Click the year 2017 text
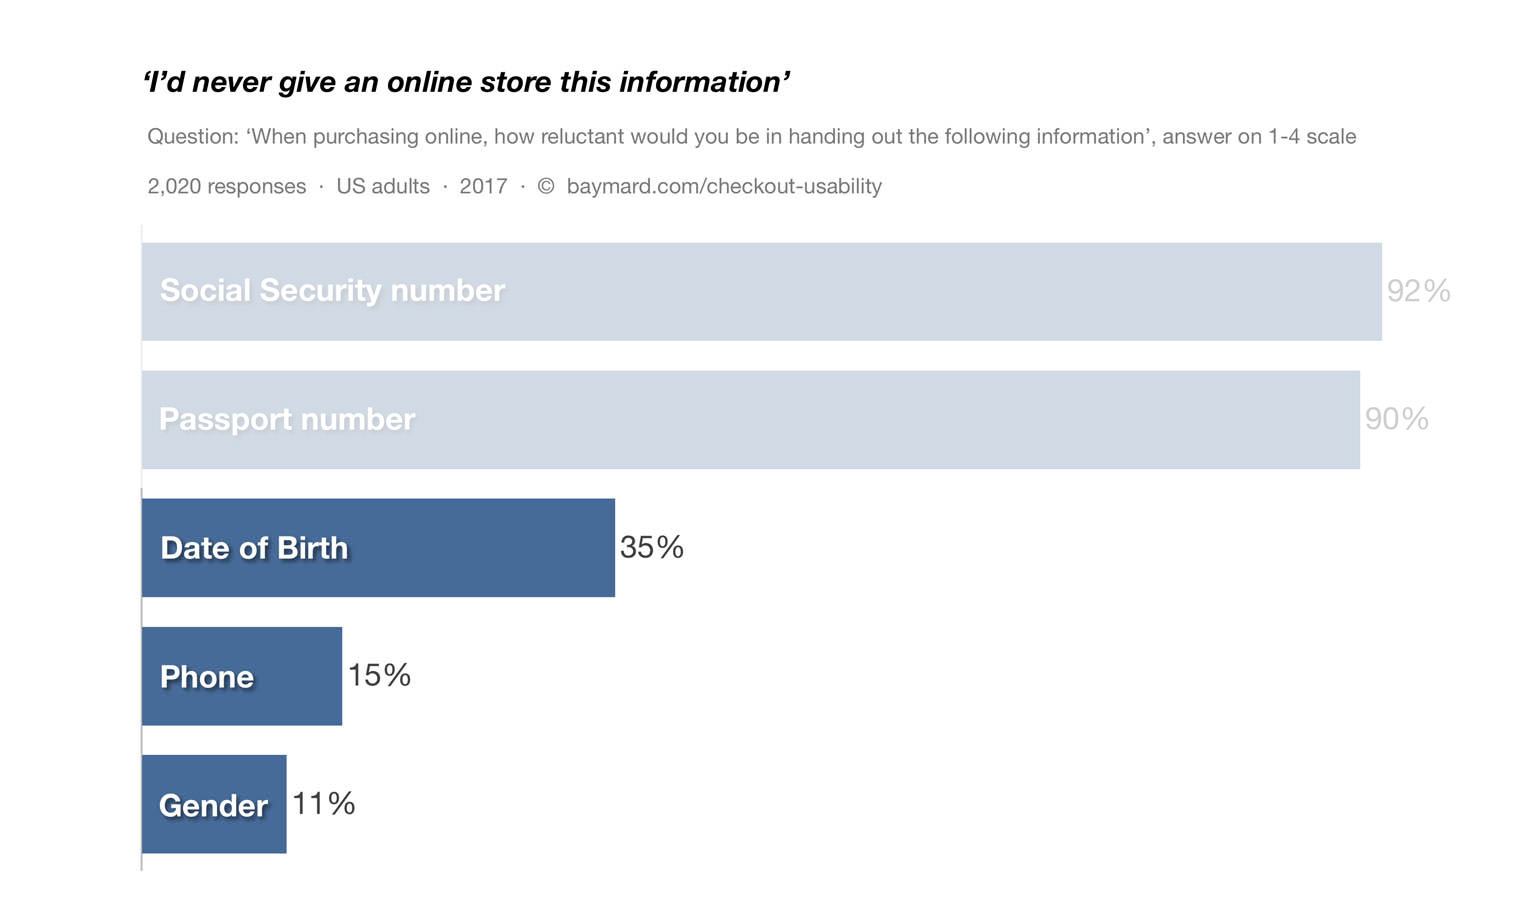The height and width of the screenshot is (916, 1536). point(483,187)
